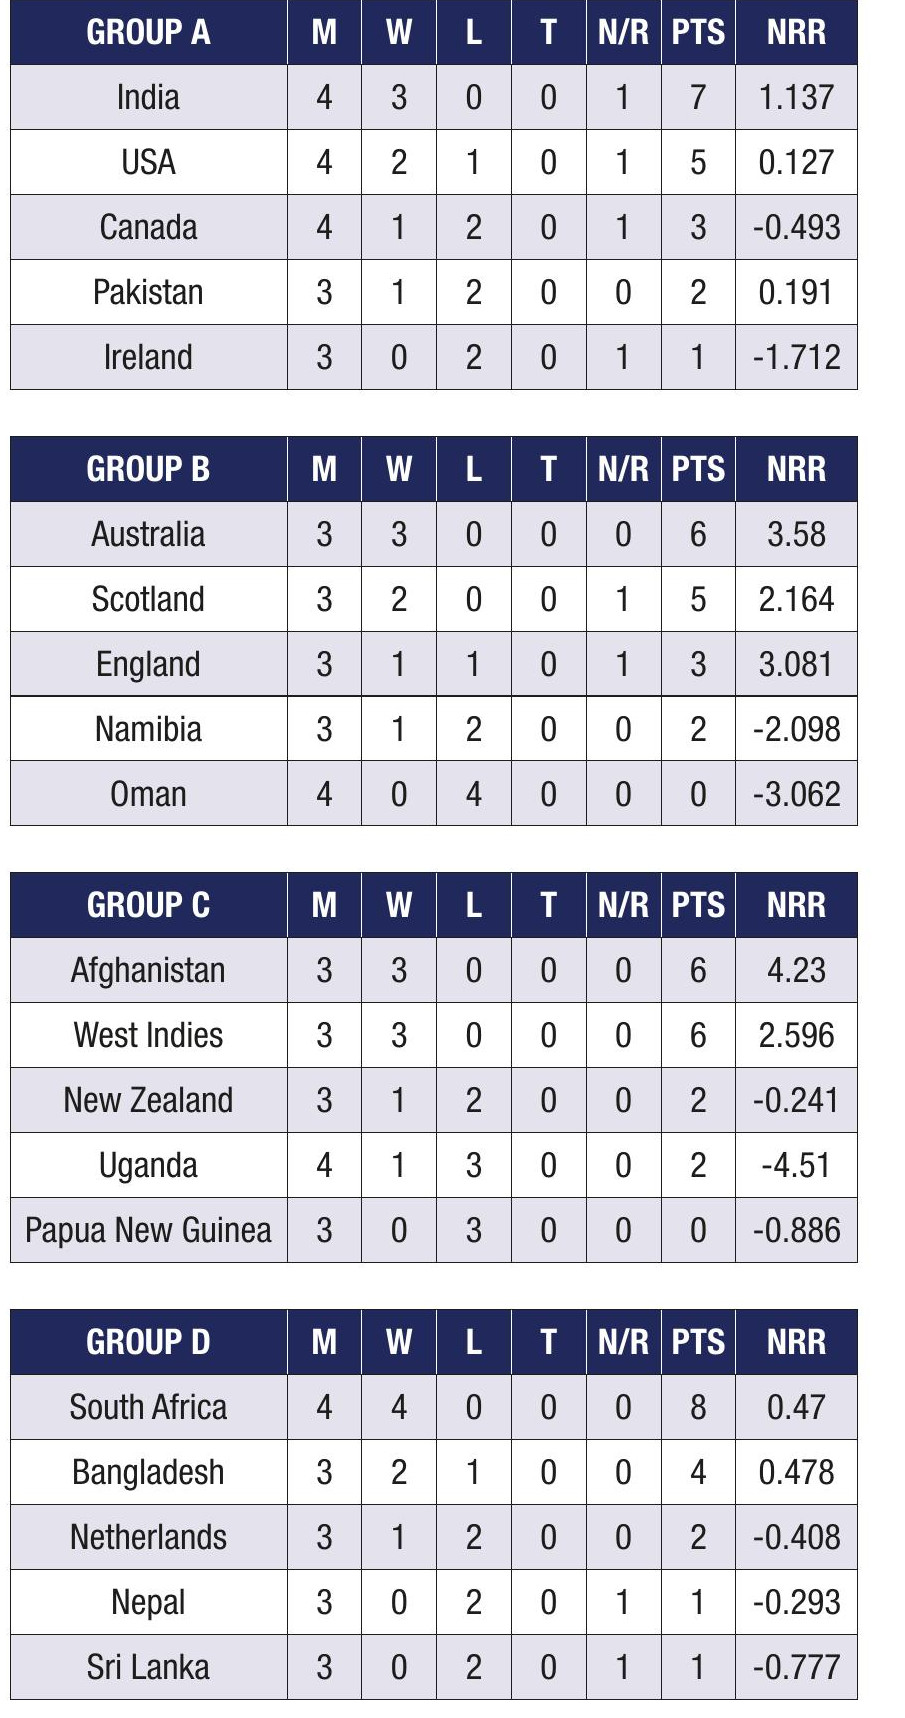Click India's NRR value 1.137
The height and width of the screenshot is (1718, 905).
(x=796, y=97)
